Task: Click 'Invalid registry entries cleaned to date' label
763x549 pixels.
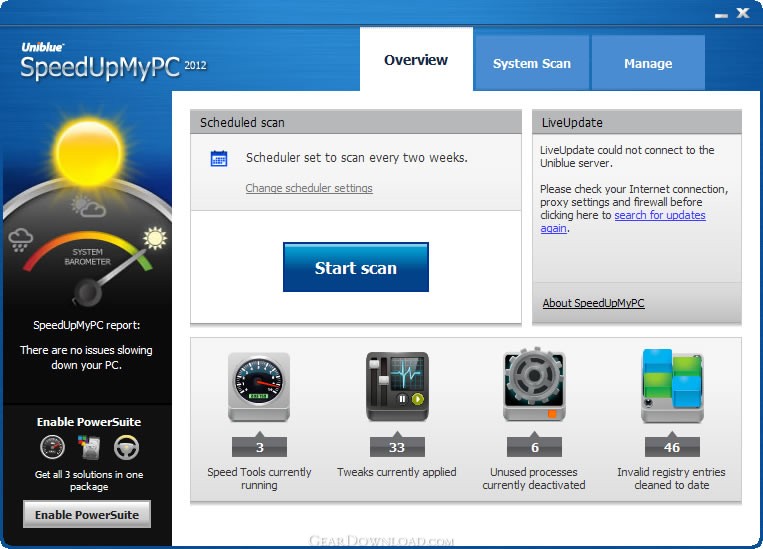Action: tap(672, 478)
